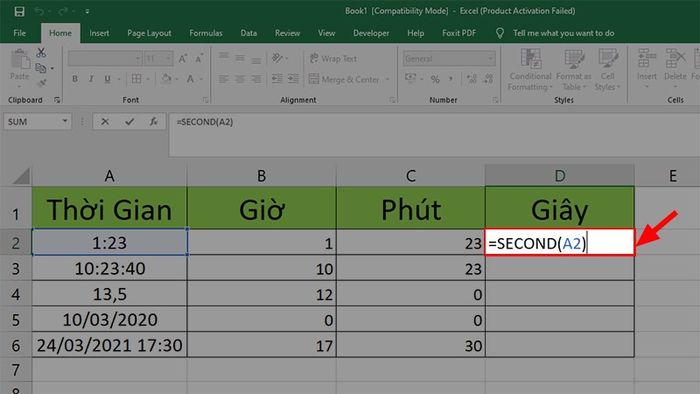Viewport: 700px width, 394px height.
Task: Open Font settings dialog launcher
Action: click(205, 100)
